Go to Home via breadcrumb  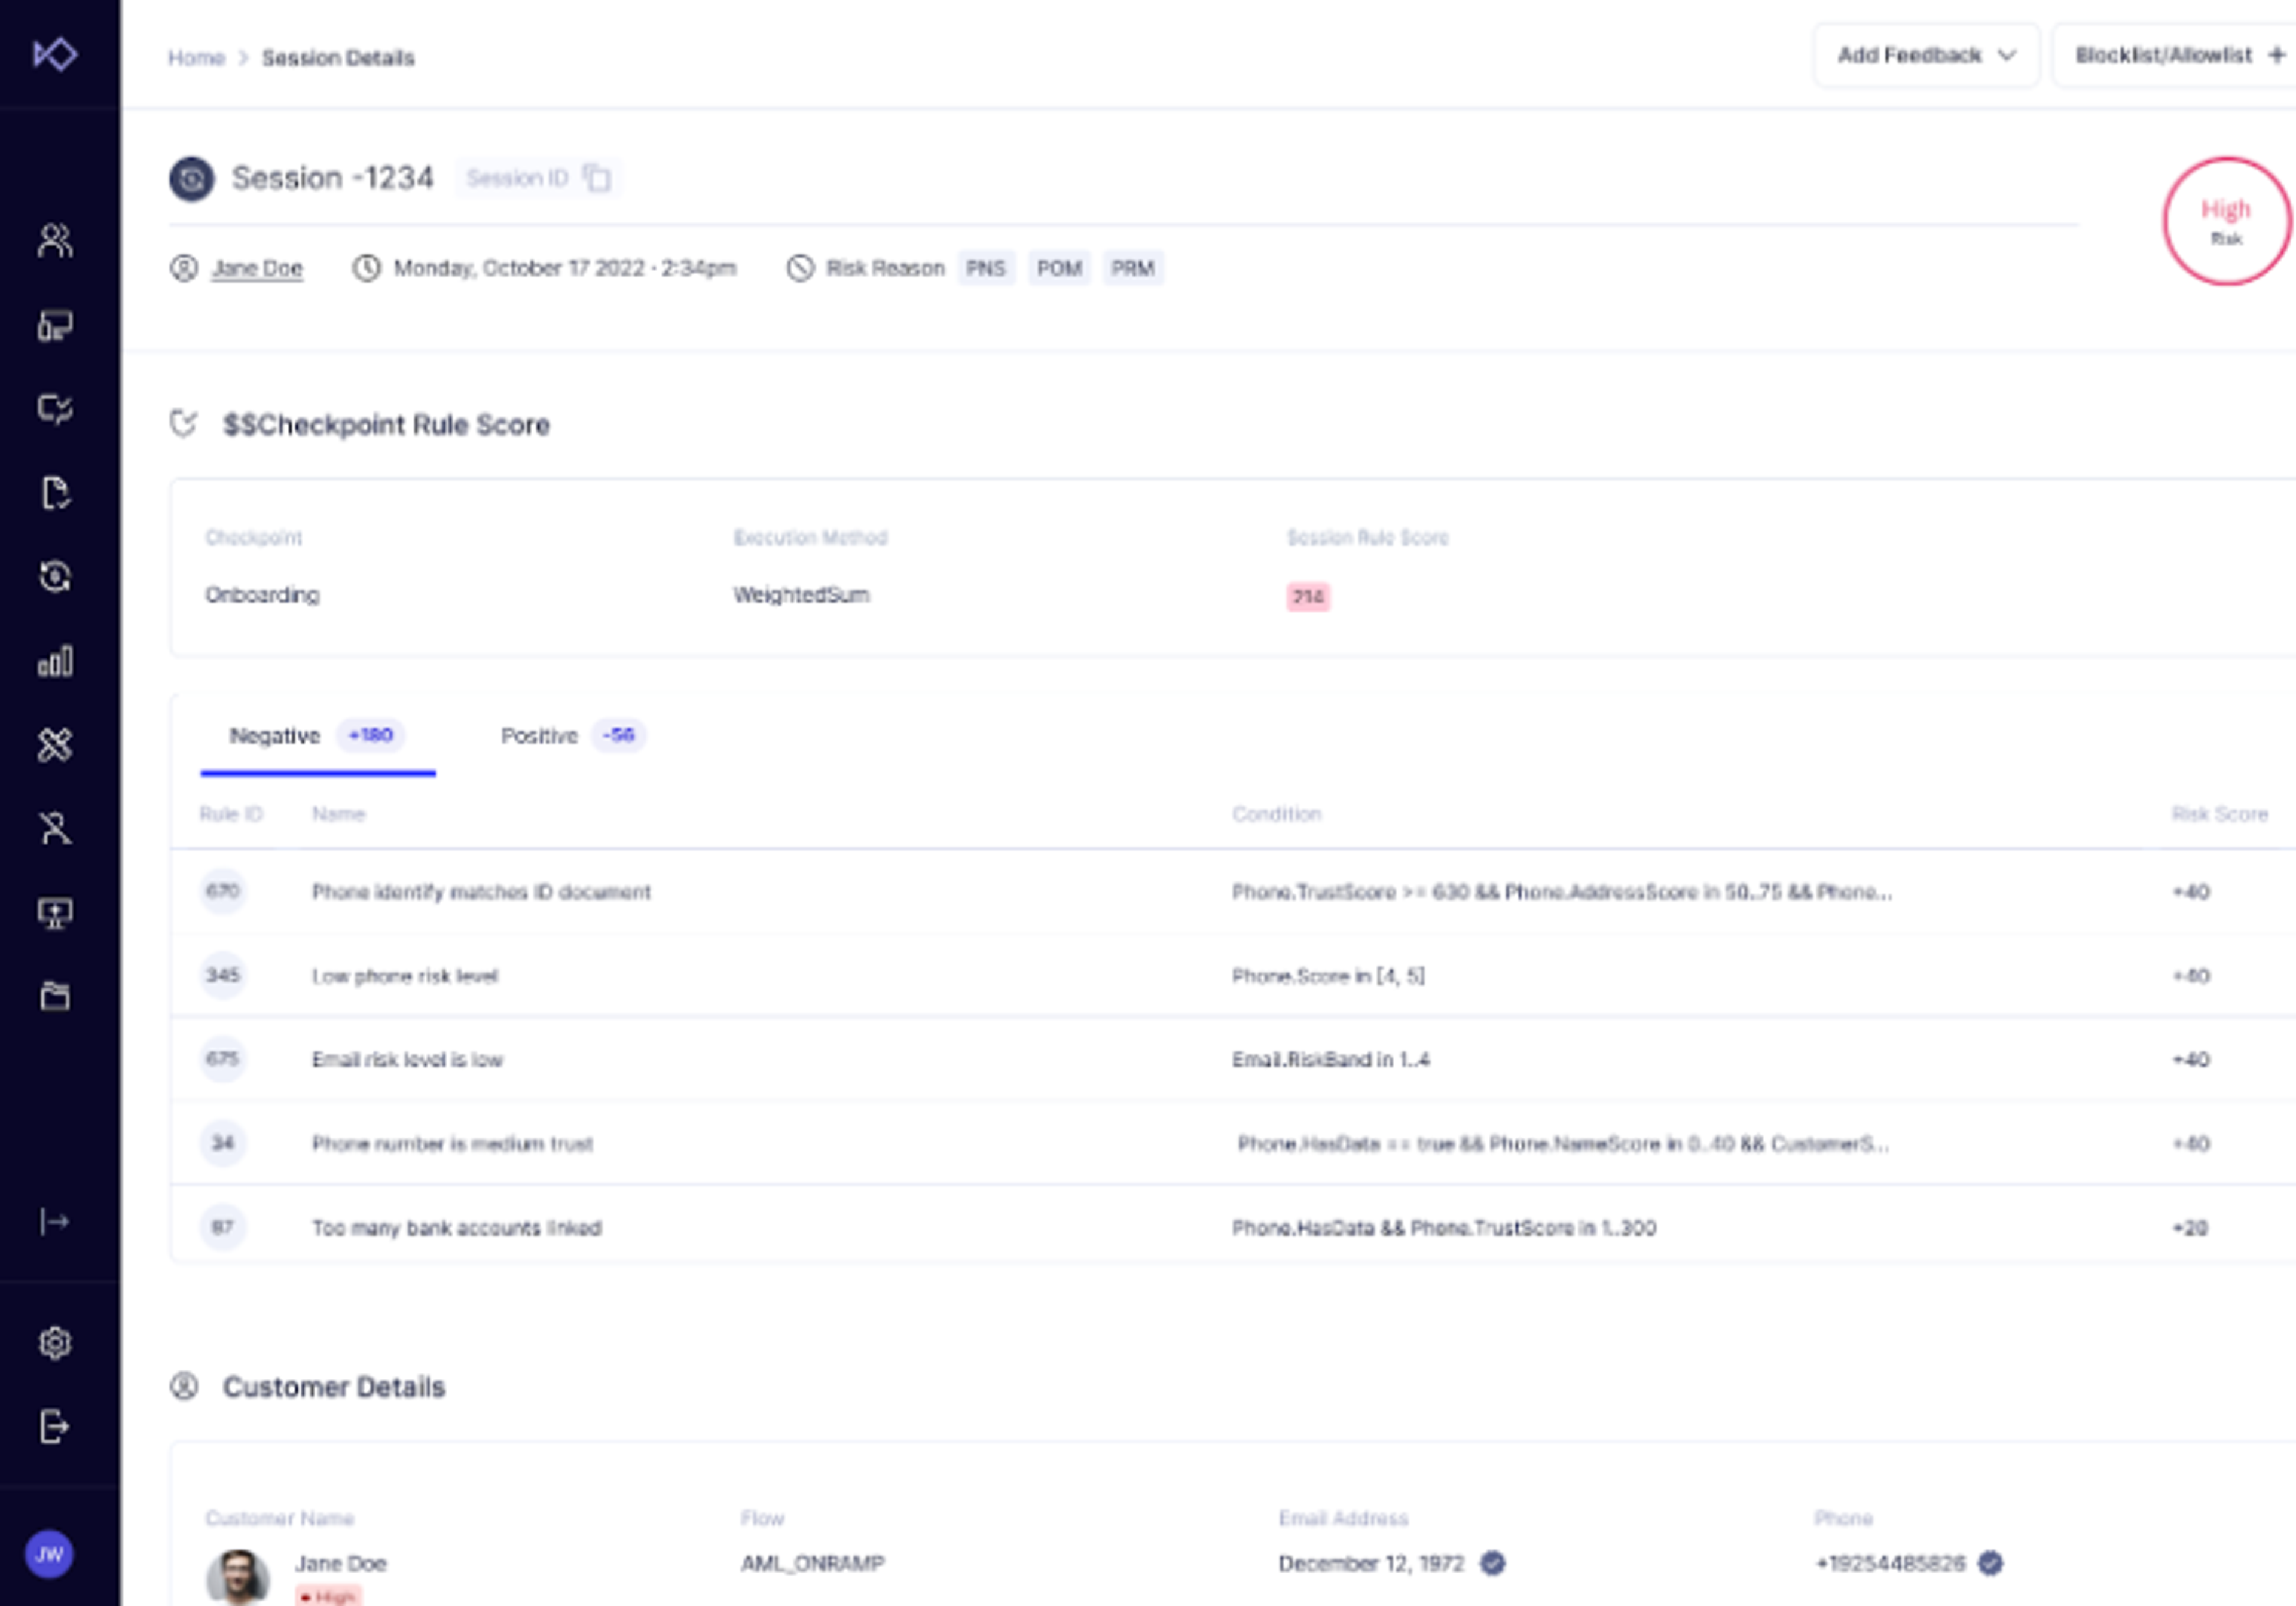(x=196, y=58)
